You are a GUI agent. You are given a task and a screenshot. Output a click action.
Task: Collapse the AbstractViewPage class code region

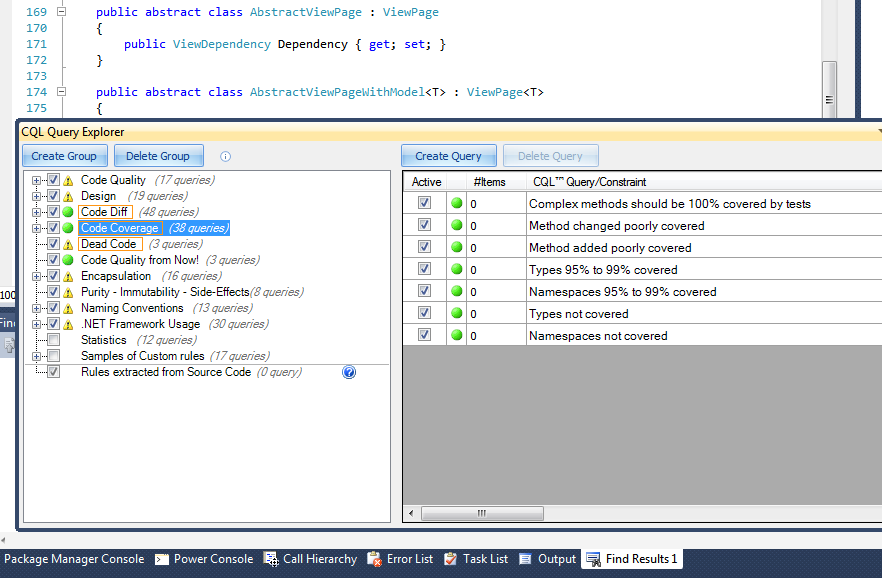tap(61, 12)
